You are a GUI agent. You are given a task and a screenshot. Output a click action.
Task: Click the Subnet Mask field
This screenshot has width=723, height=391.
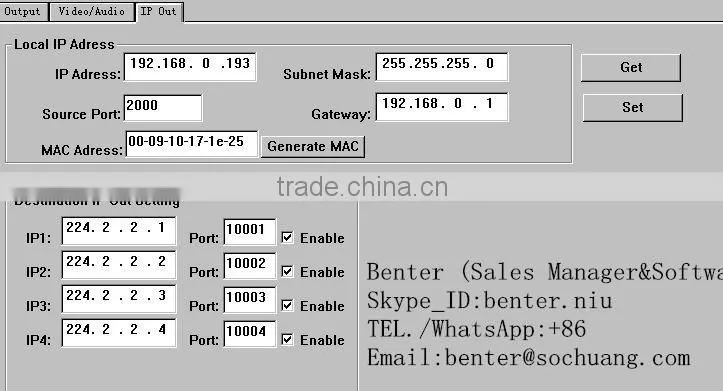[442, 67]
